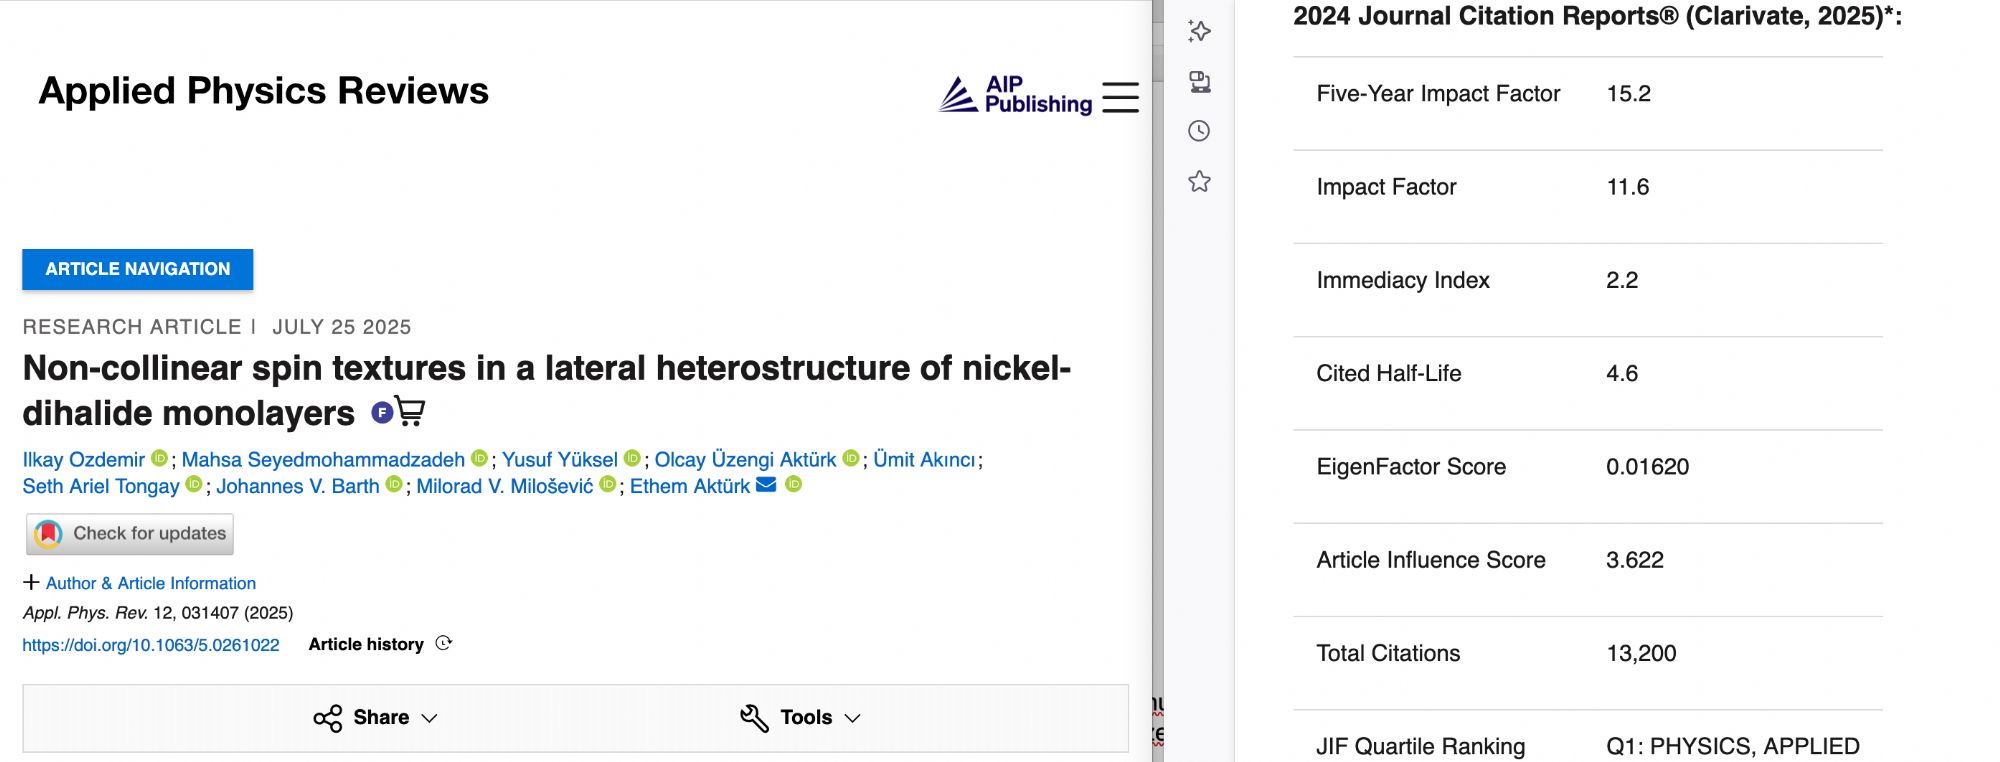This screenshot has height=762, width=2000.
Task: Click the Check for updates button
Action: pyautogui.click(x=130, y=534)
